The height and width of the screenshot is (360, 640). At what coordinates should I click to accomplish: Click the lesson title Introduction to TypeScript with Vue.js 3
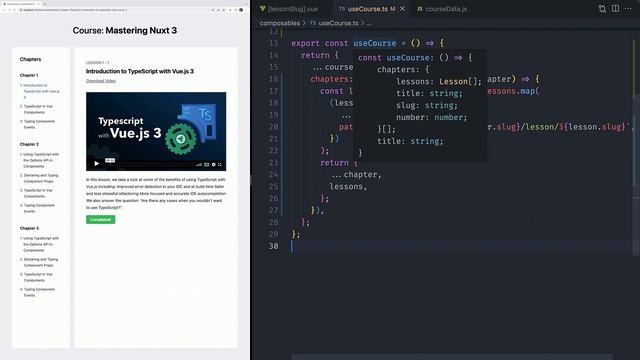pos(140,71)
